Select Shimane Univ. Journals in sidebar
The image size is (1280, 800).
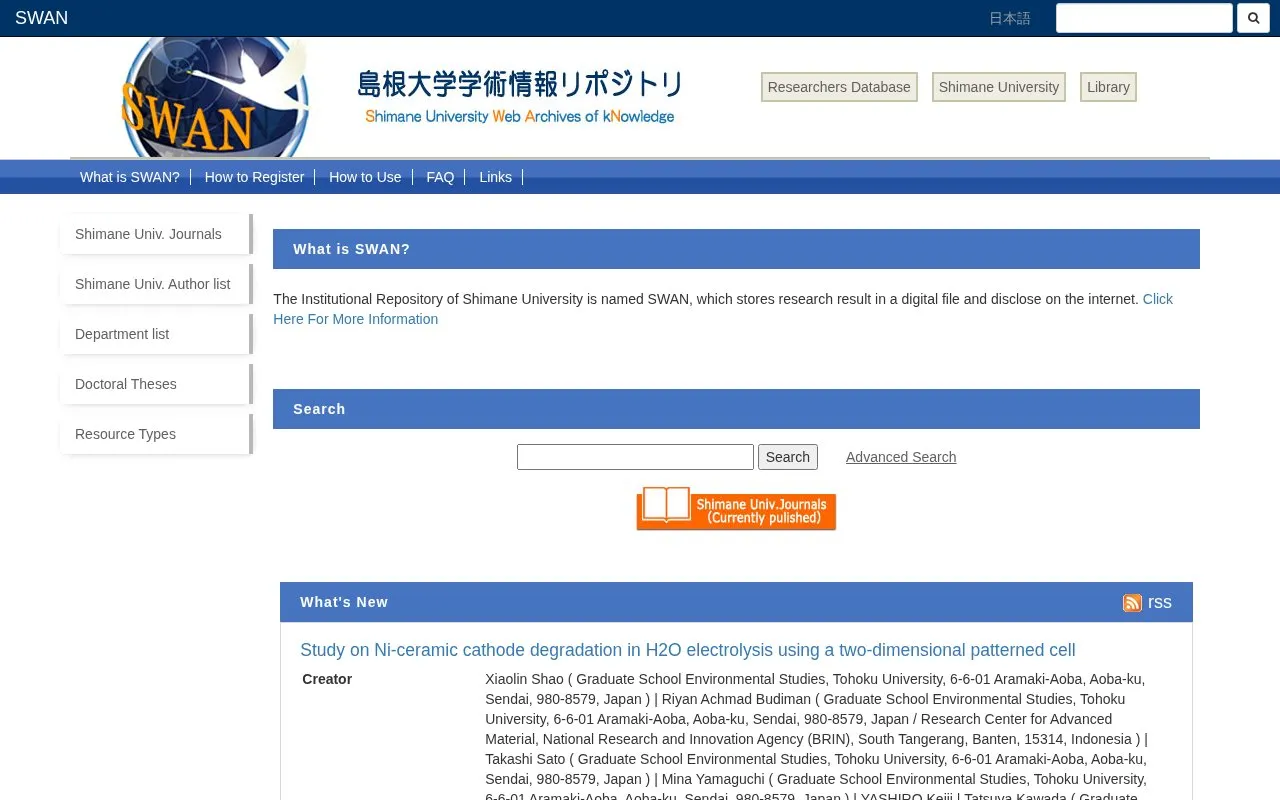point(157,234)
